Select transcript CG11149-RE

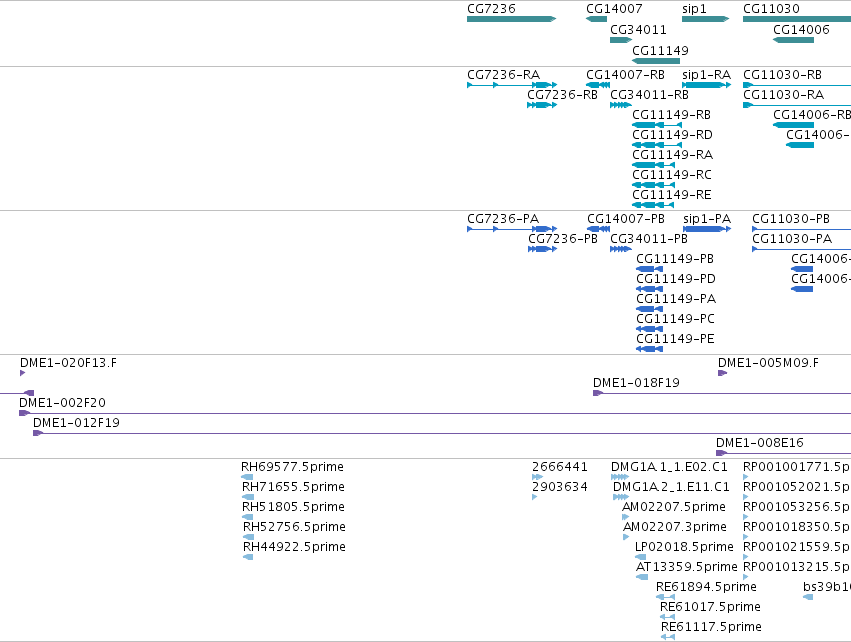653,205
